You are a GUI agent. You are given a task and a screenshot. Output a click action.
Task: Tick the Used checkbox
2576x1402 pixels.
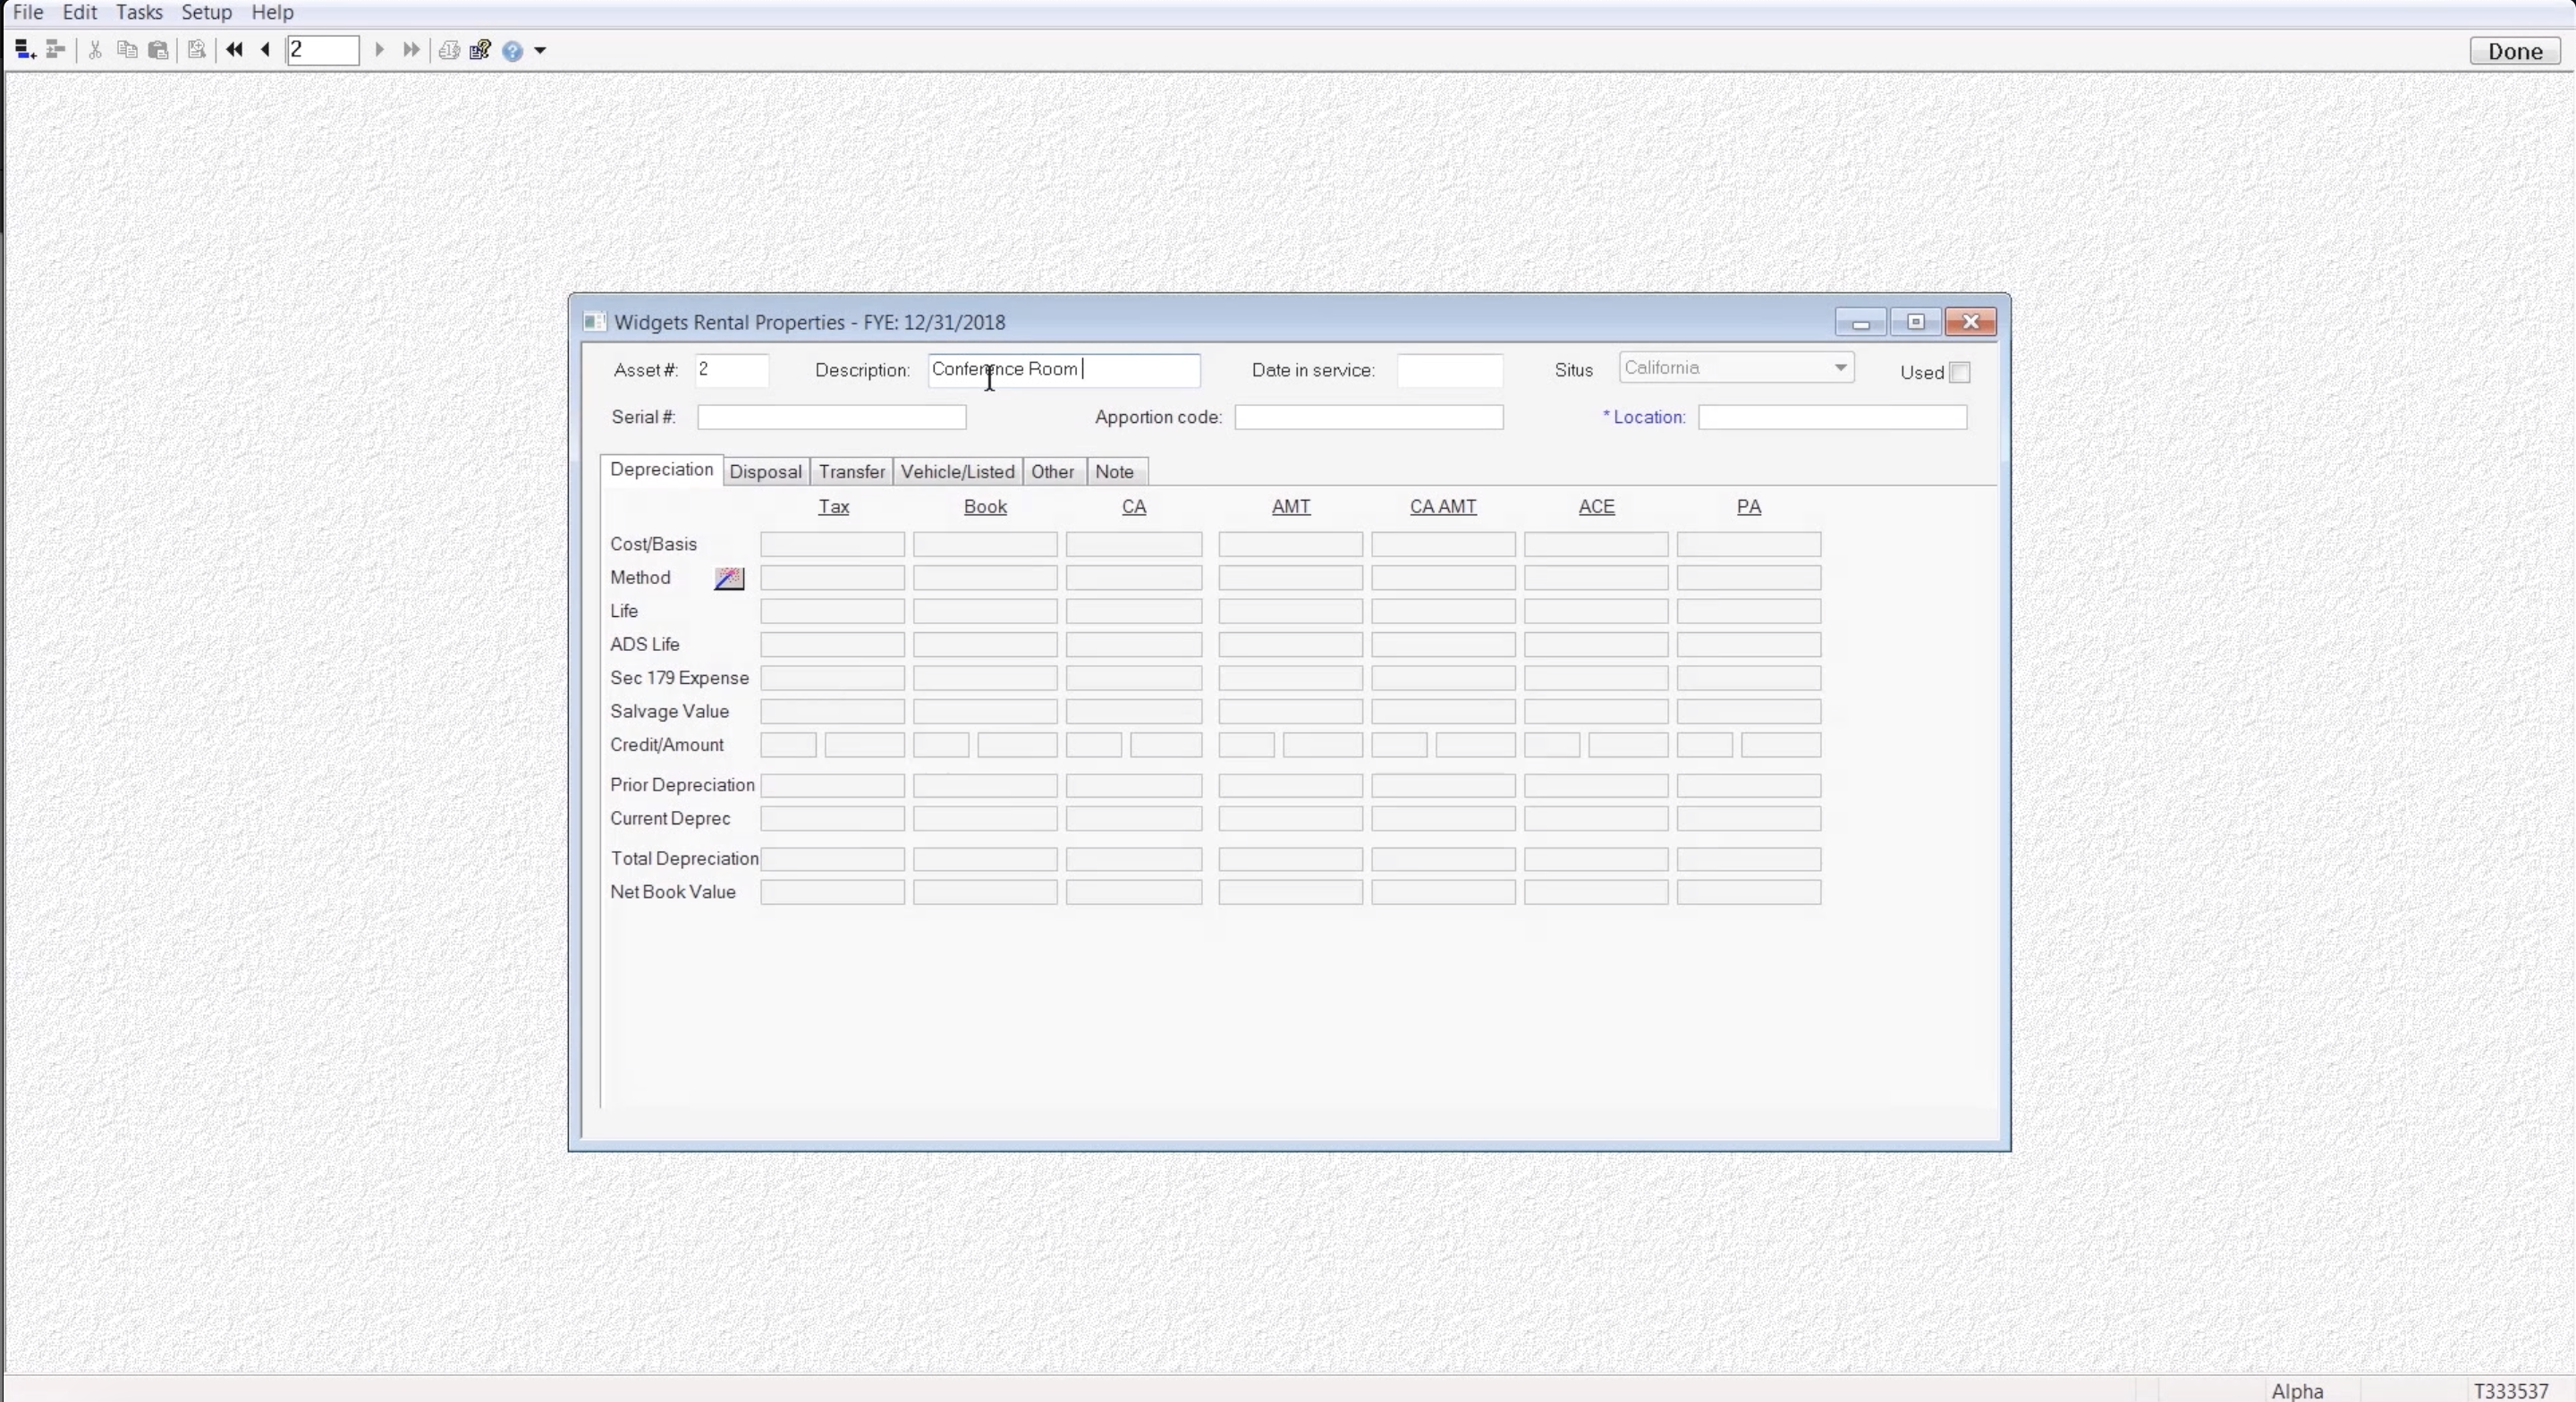[1960, 373]
